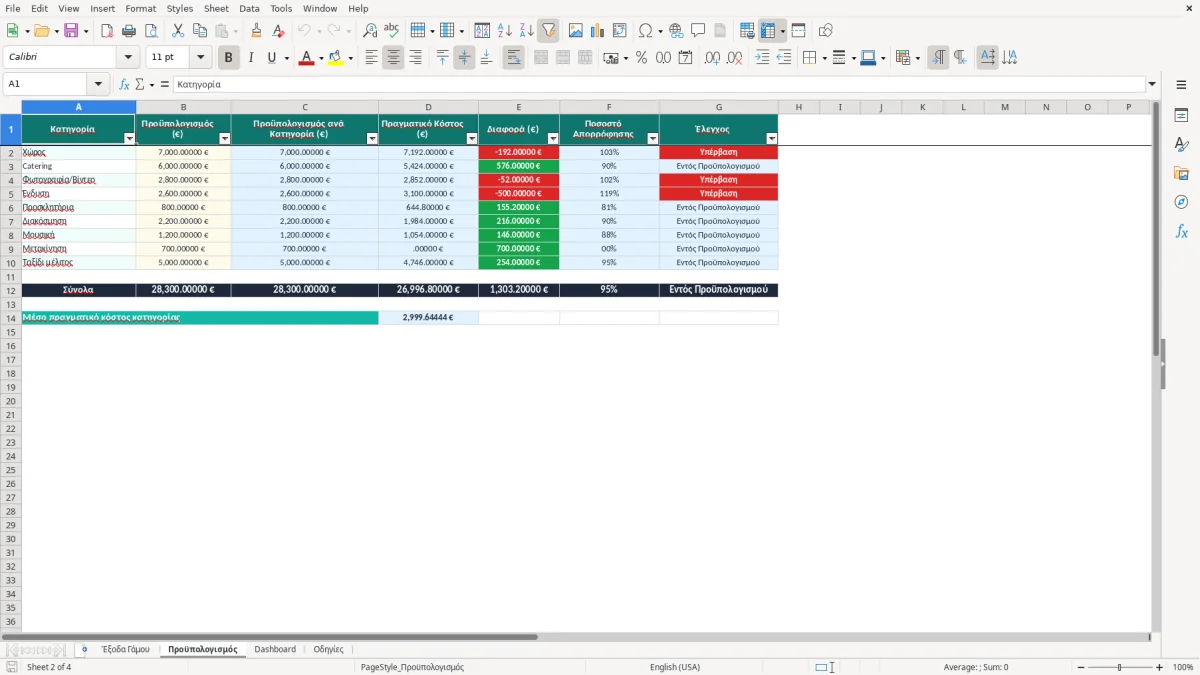Open Find & Replace from the toolbar
The image size is (1200, 675).
370,31
